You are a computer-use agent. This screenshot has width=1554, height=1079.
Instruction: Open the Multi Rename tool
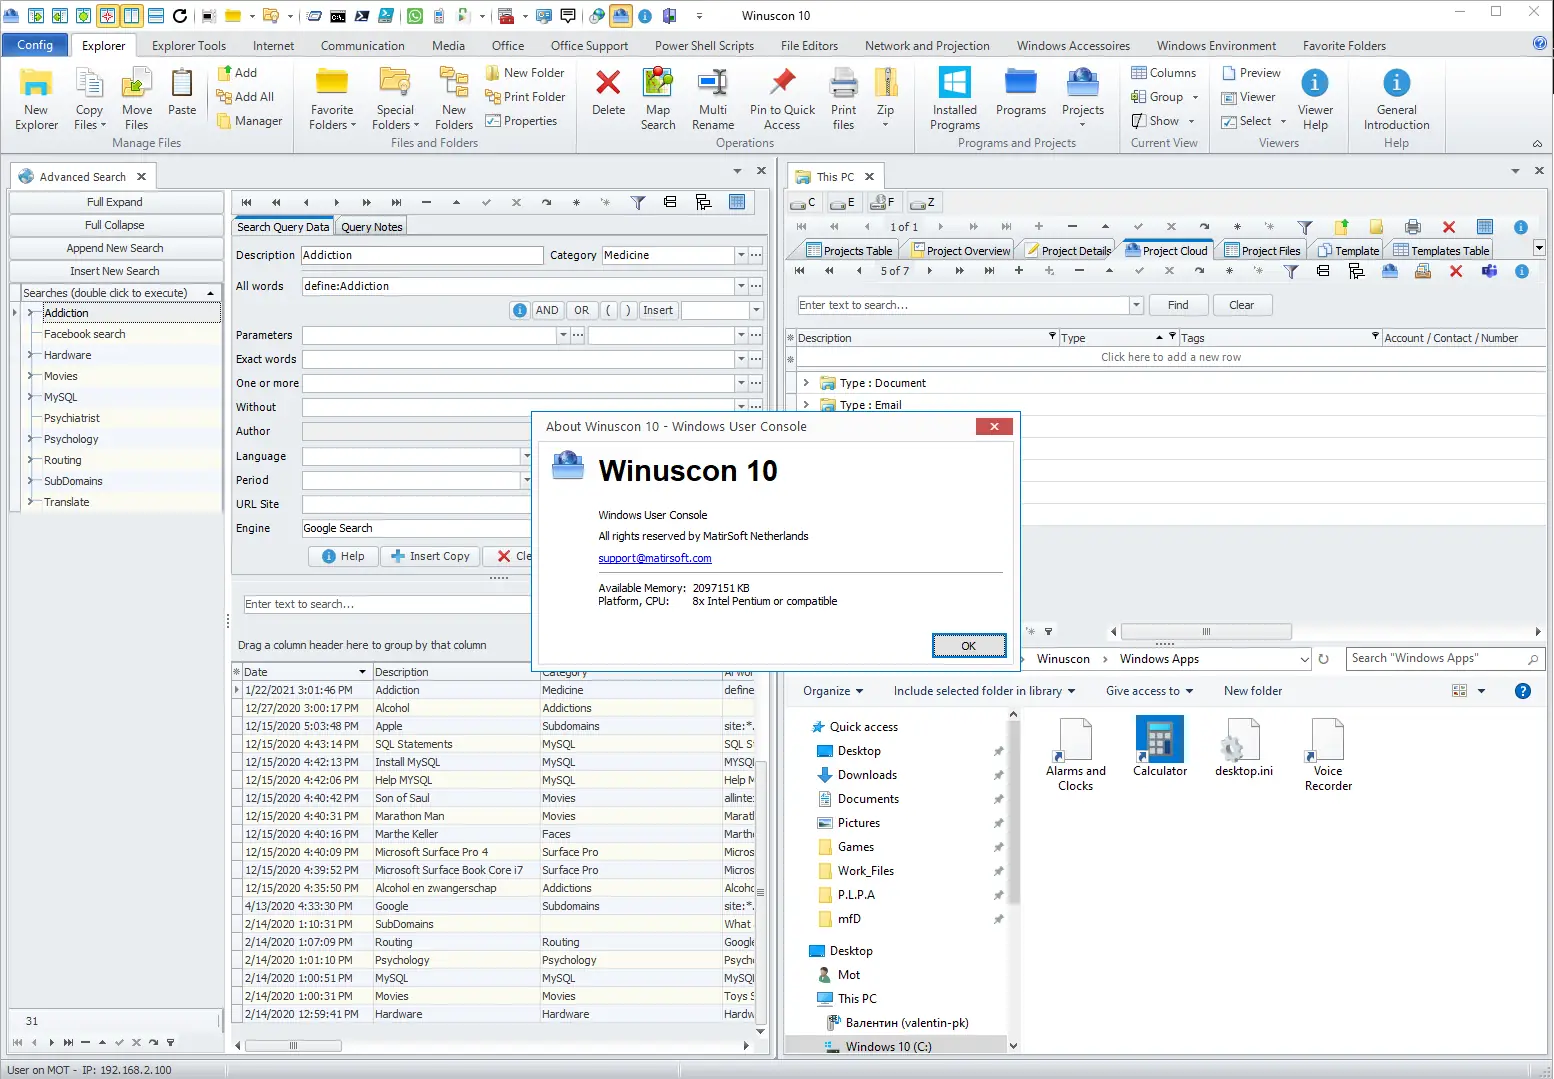coord(713,99)
